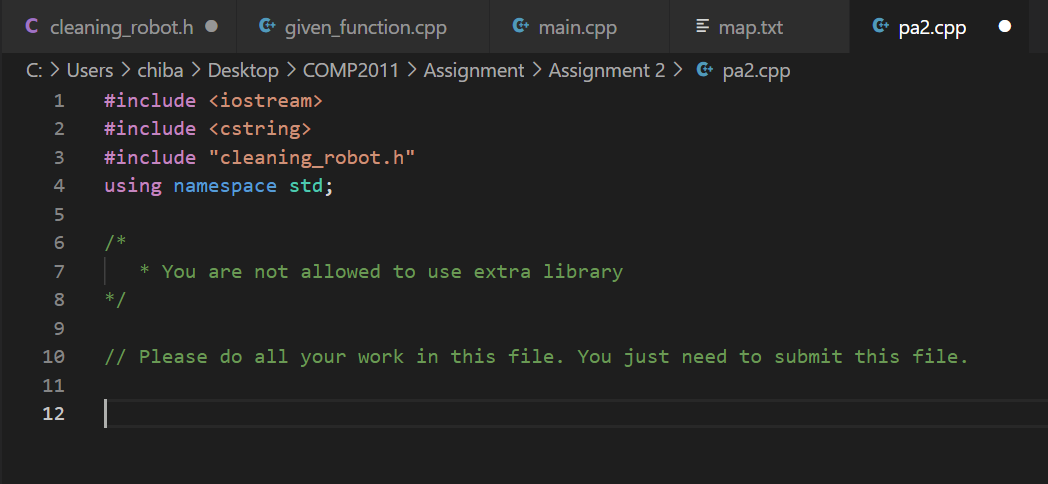Expand the chevron after Desktop in breadcrumb

[291, 70]
